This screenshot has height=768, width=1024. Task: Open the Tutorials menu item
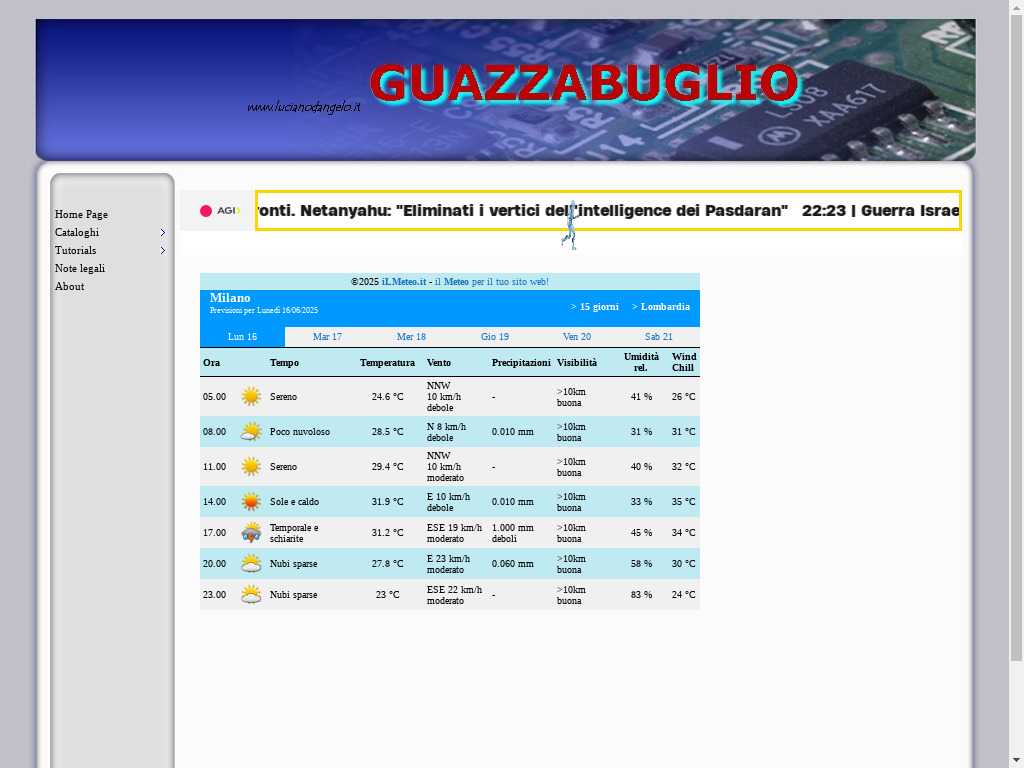coord(76,251)
